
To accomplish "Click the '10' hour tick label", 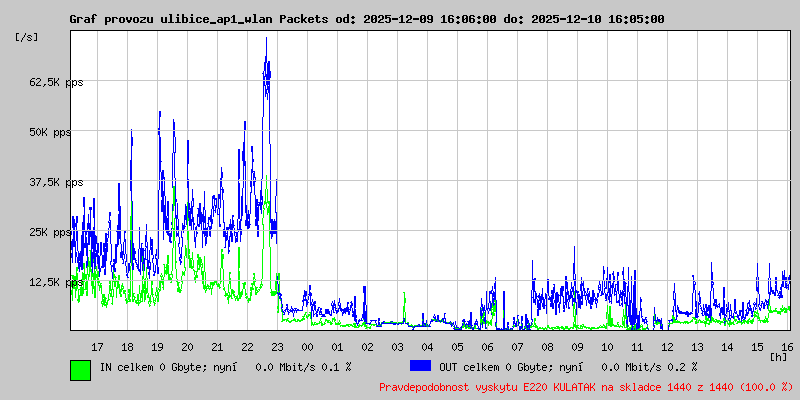I will point(607,347).
